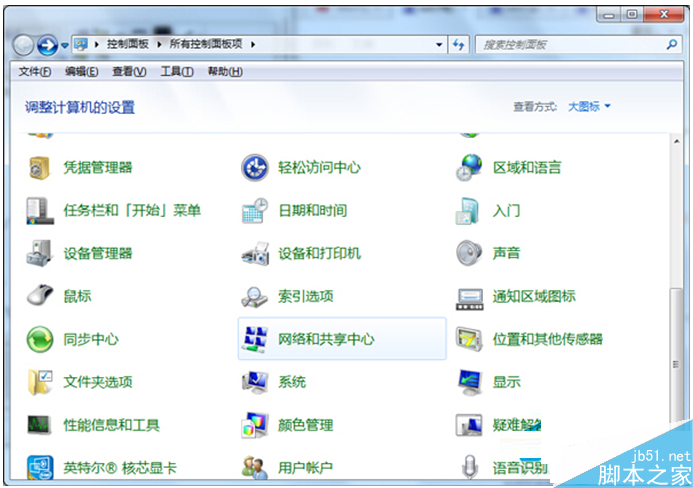This screenshot has height=488, width=693.
Task: Expand the address bar history dropdown arrow
Action: [439, 45]
